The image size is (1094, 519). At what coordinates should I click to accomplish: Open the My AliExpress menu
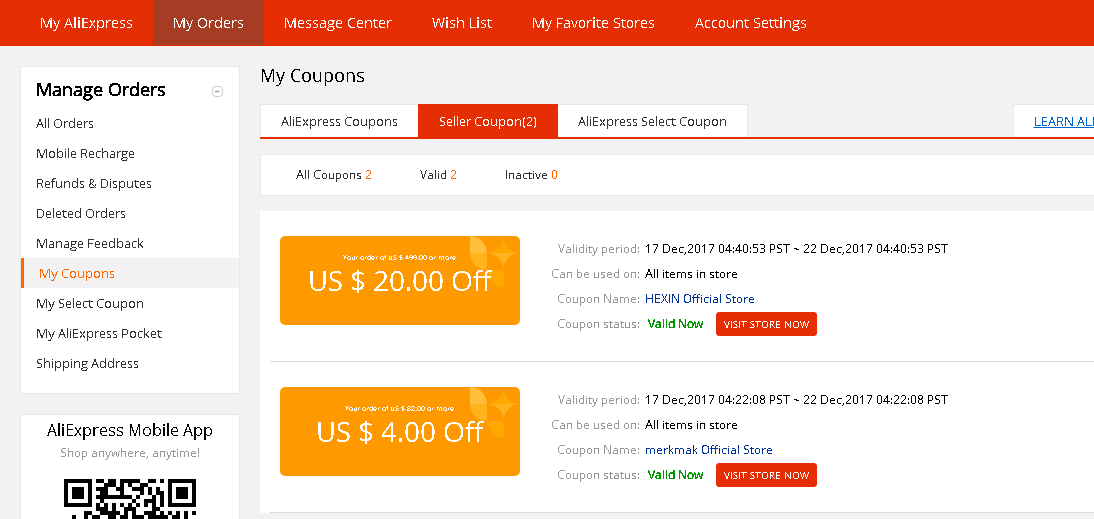pyautogui.click(x=86, y=23)
